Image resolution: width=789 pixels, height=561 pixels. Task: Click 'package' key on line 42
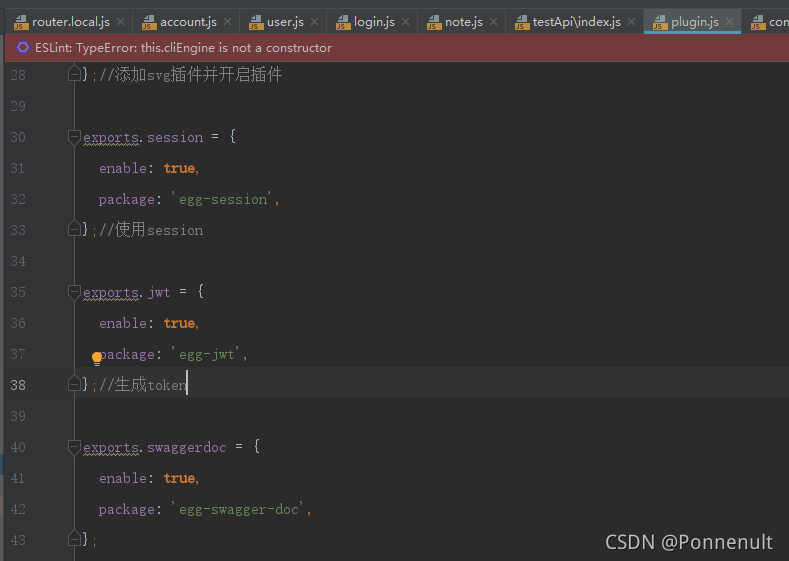(127, 510)
